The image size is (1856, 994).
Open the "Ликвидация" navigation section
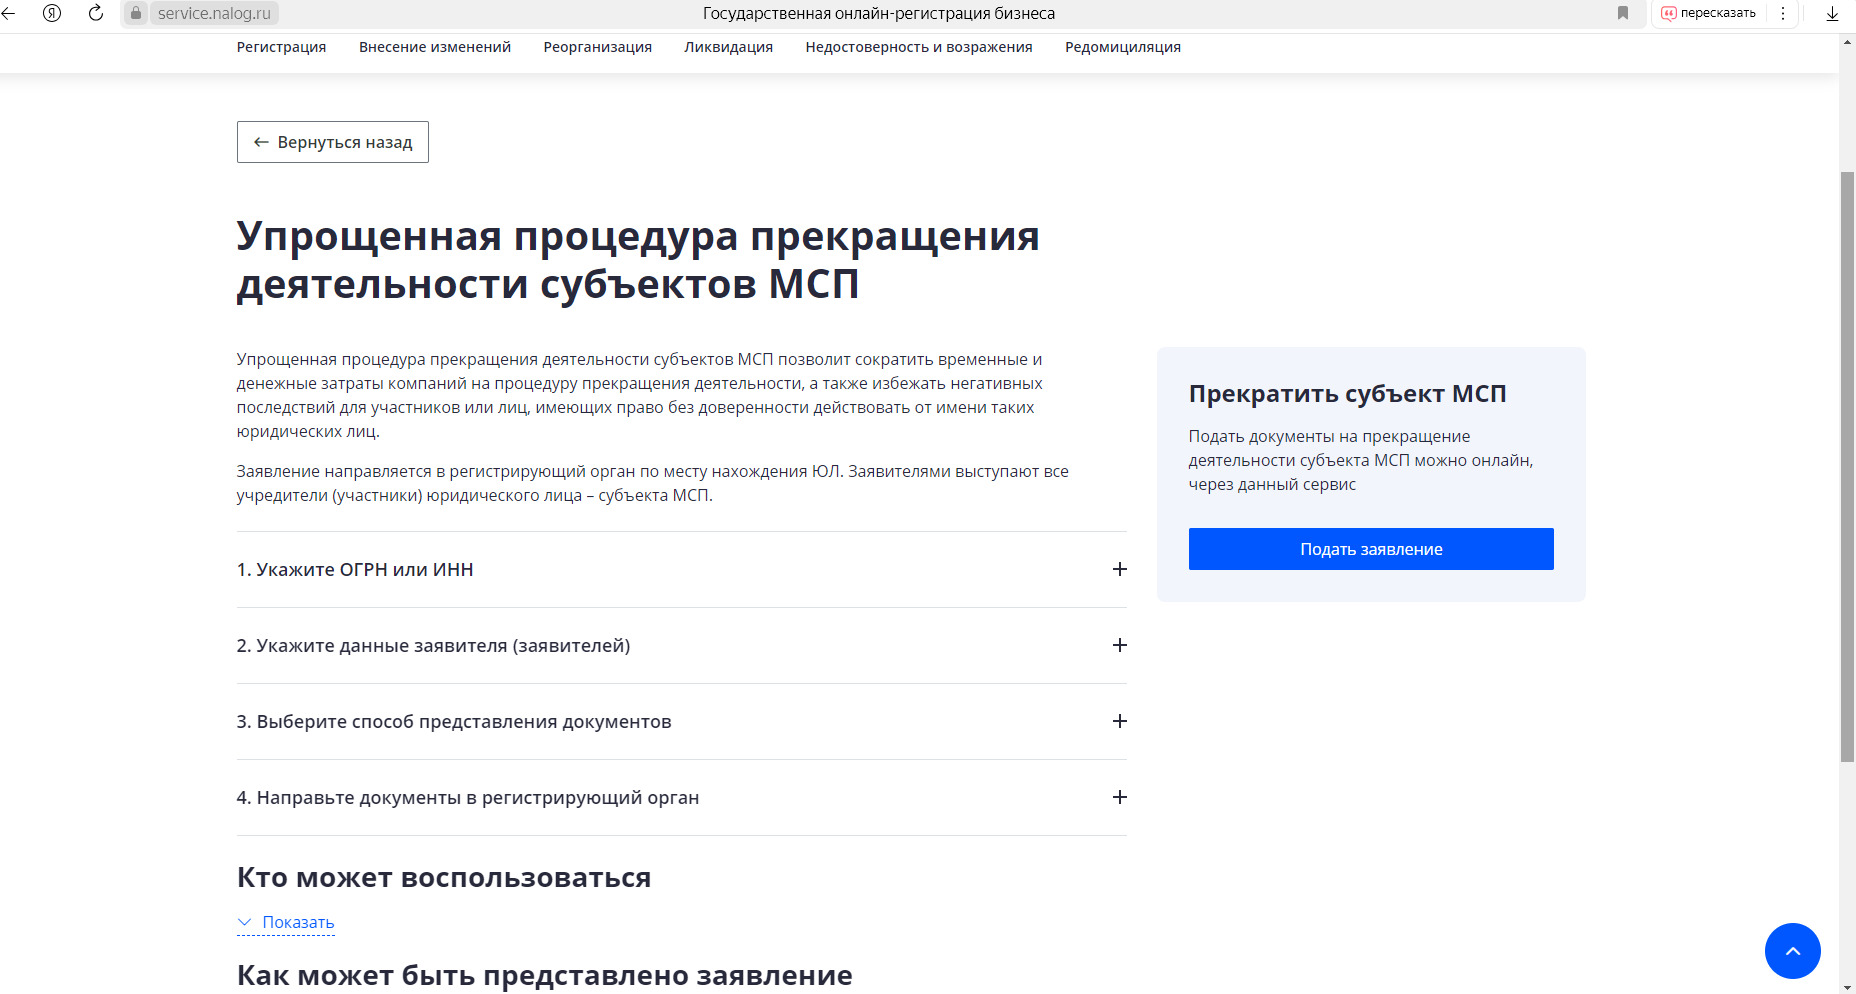coord(728,46)
